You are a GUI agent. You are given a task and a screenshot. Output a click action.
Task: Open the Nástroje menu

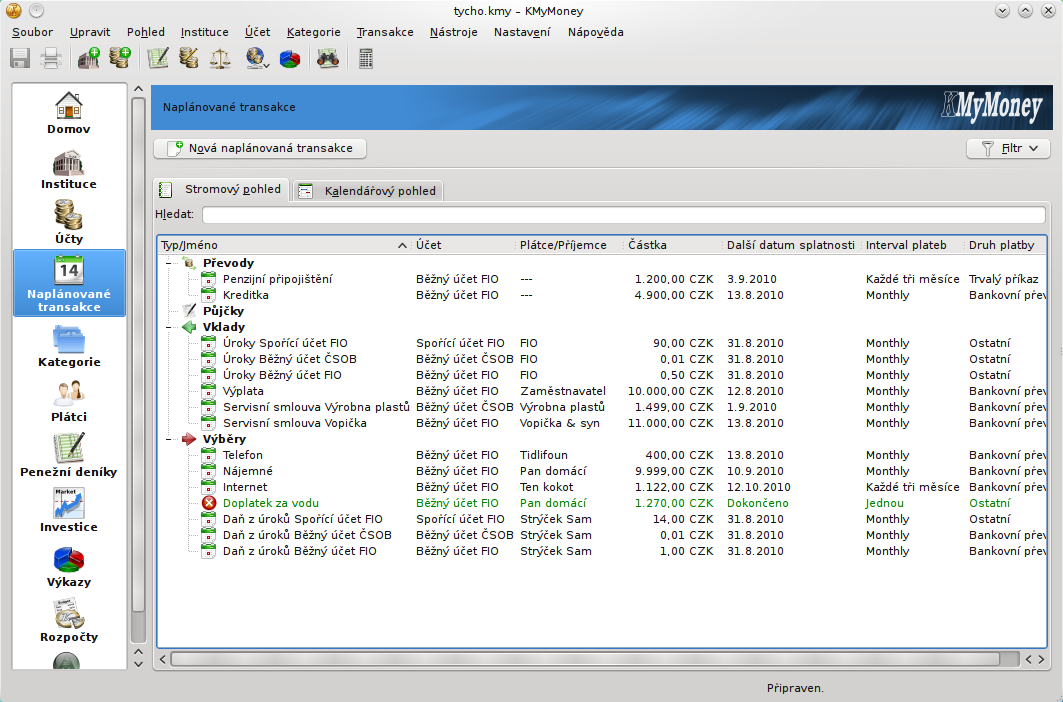pyautogui.click(x=454, y=32)
